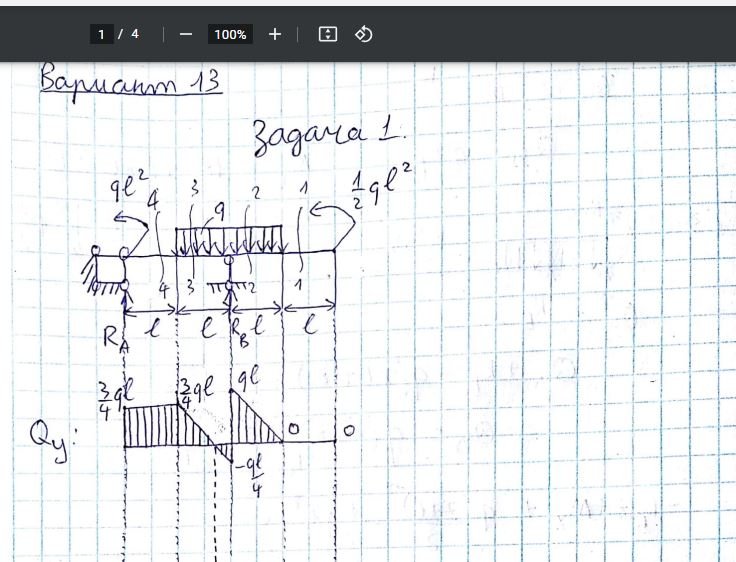Image resolution: width=736 pixels, height=562 pixels.
Task: Select the current page number field
Action: tap(101, 34)
